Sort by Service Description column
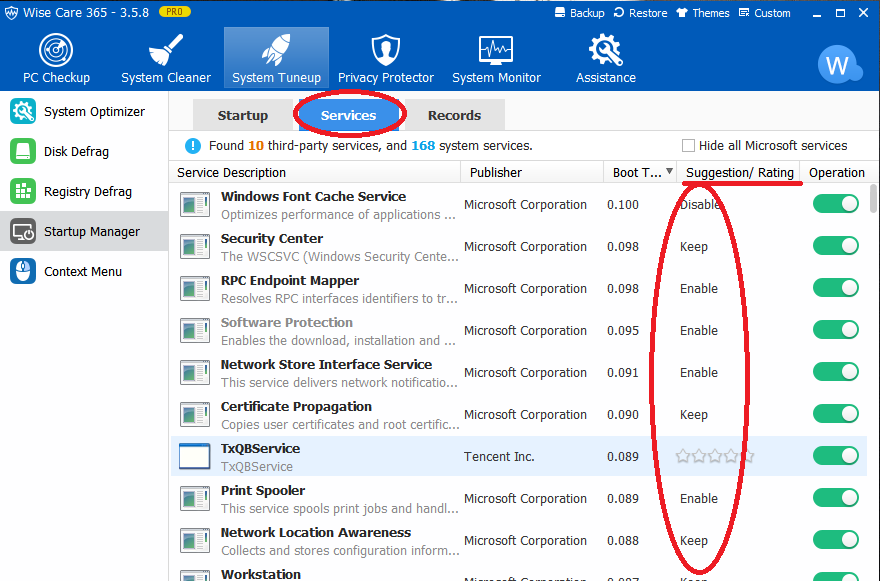Screen dimensions: 880x581 (314, 172)
